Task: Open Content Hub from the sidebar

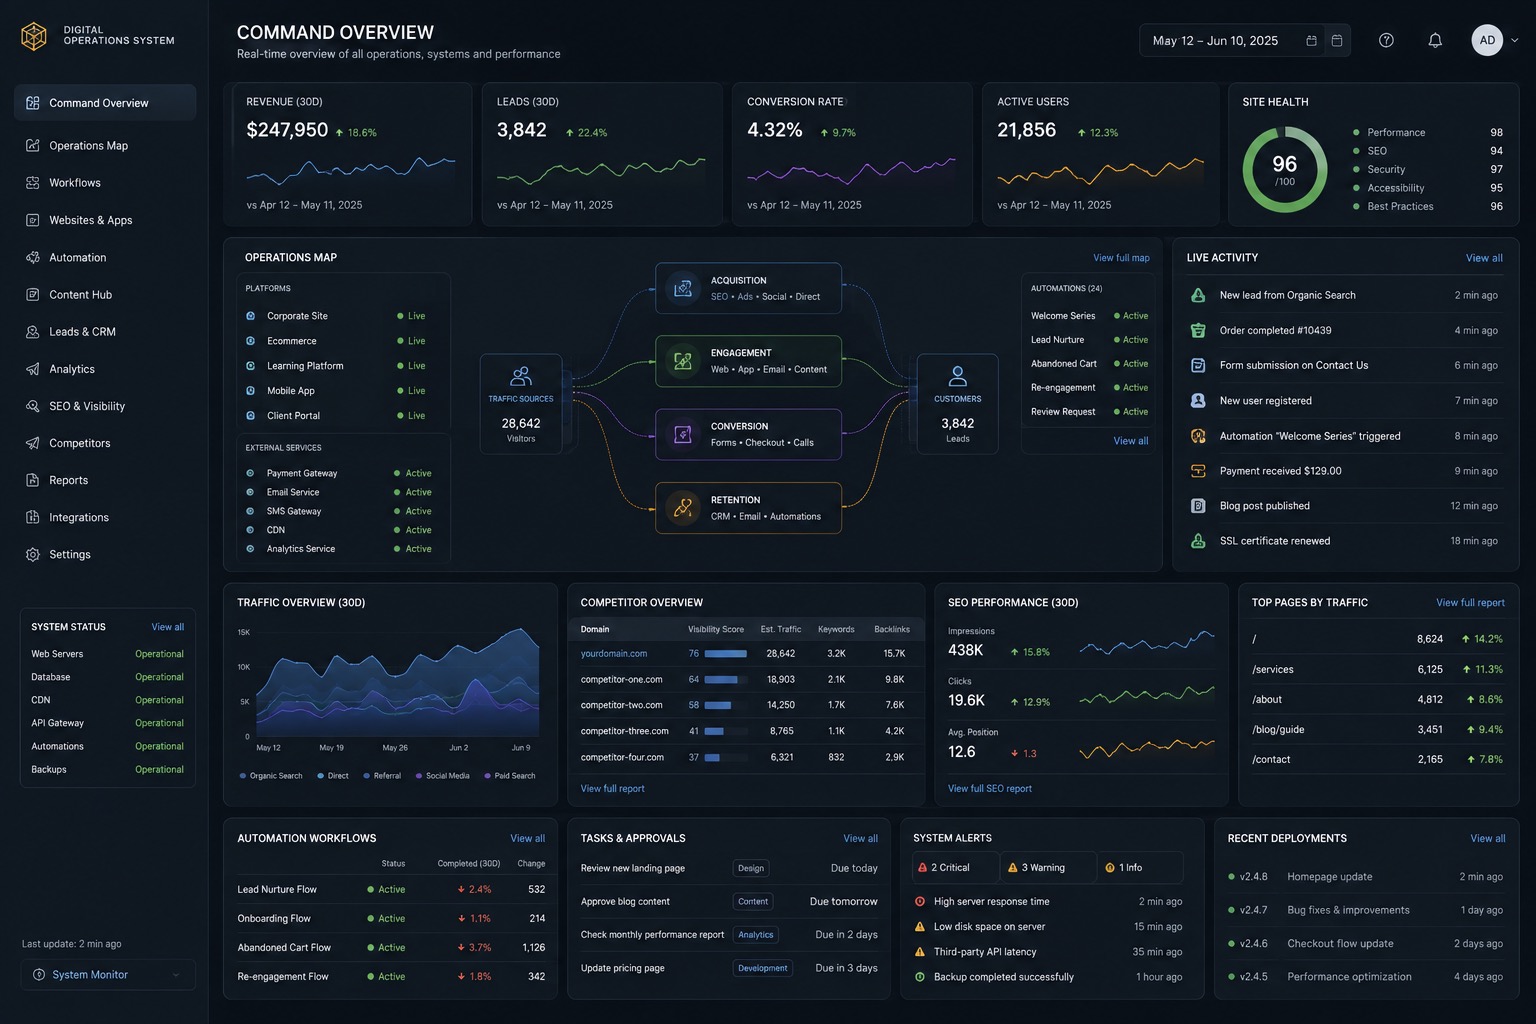Action: [105, 295]
